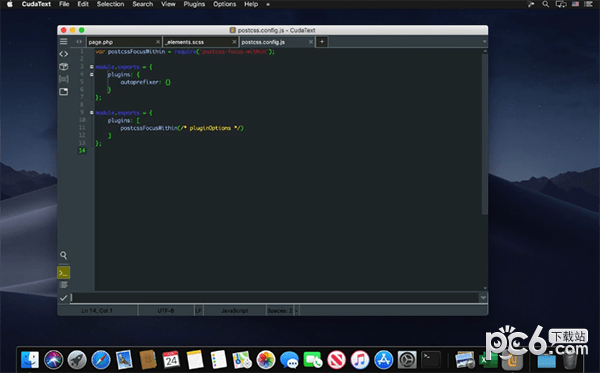
Task: Open the Plugins menu
Action: (194, 4)
